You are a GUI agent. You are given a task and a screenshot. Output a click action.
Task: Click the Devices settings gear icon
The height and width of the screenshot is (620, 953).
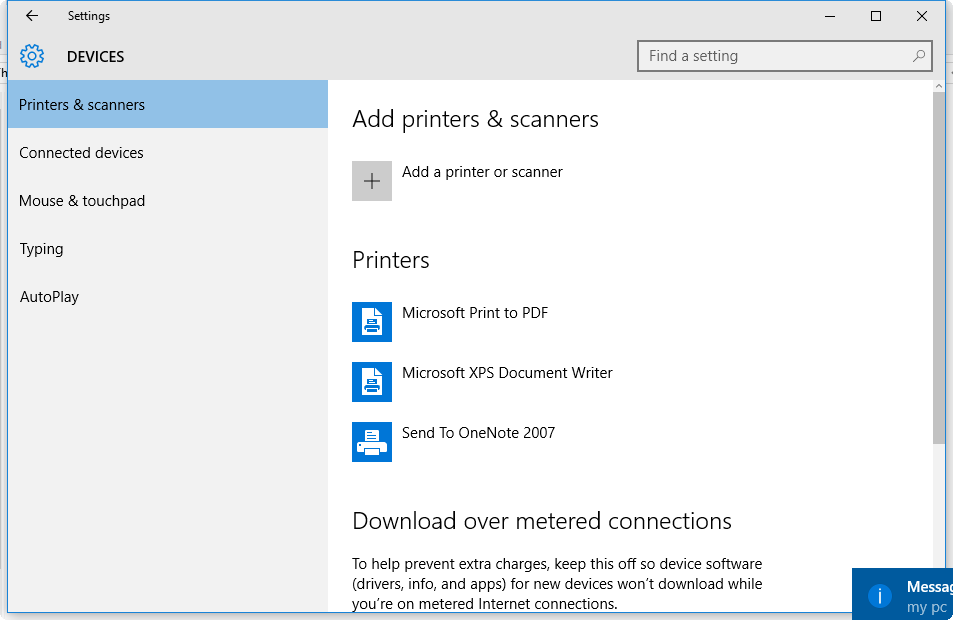[31, 56]
